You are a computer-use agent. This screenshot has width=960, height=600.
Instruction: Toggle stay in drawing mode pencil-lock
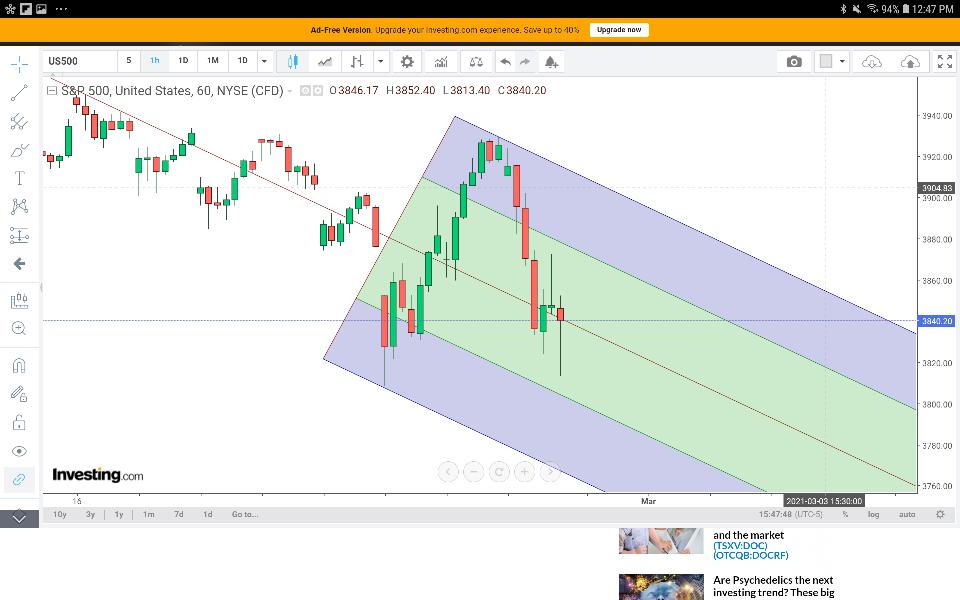pos(19,394)
